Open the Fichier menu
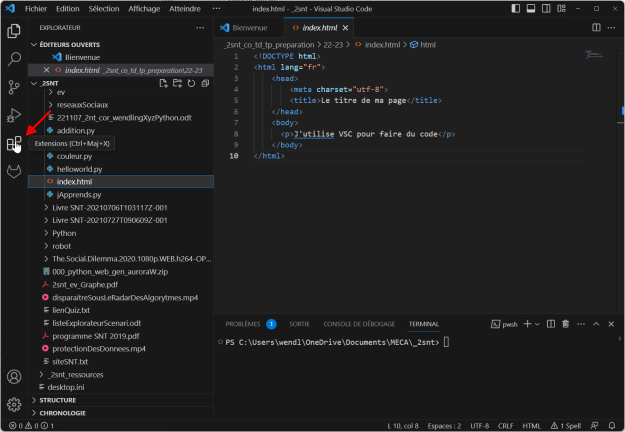Viewport: 625px width, 432px height. pos(36,9)
